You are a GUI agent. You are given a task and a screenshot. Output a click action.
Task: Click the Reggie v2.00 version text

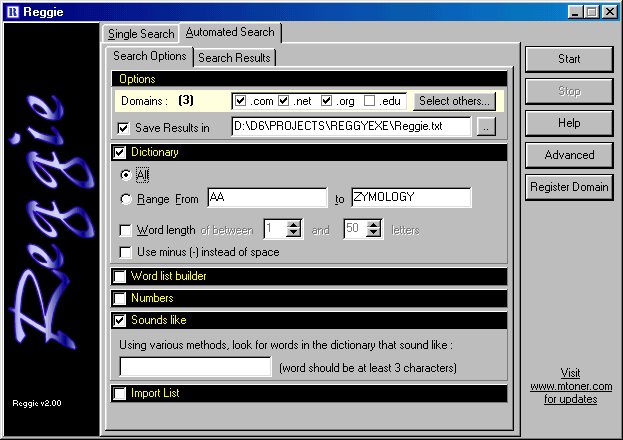(x=37, y=403)
